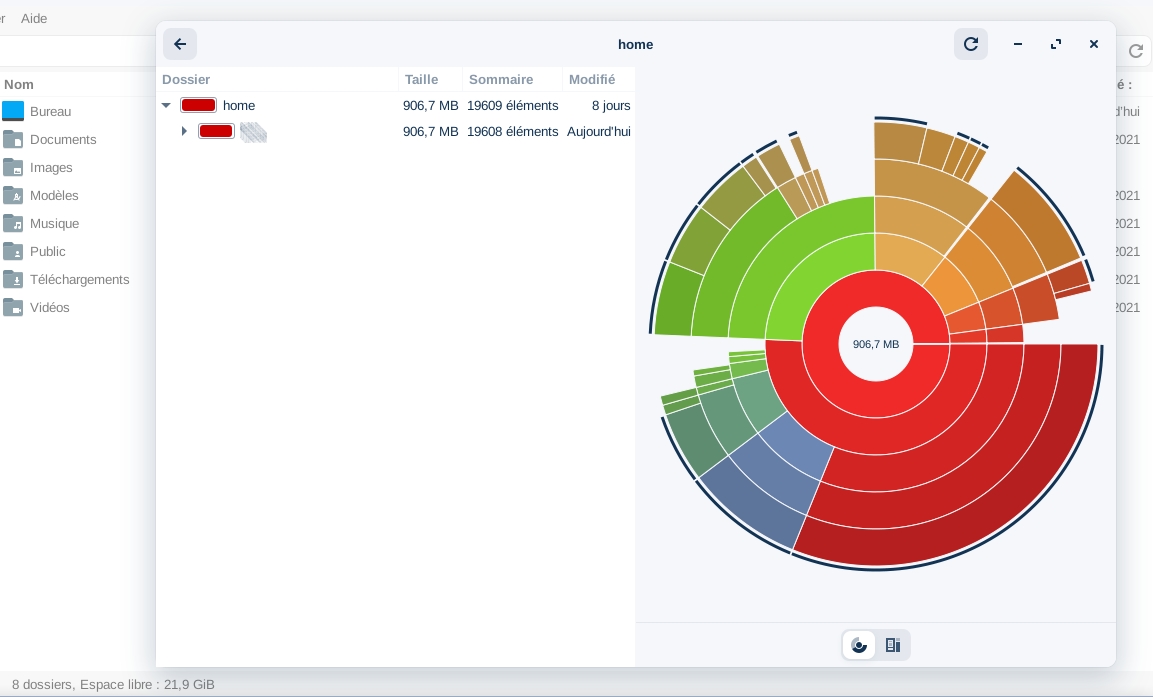Open the Bureau folder icon
The image size is (1153, 697).
13,111
